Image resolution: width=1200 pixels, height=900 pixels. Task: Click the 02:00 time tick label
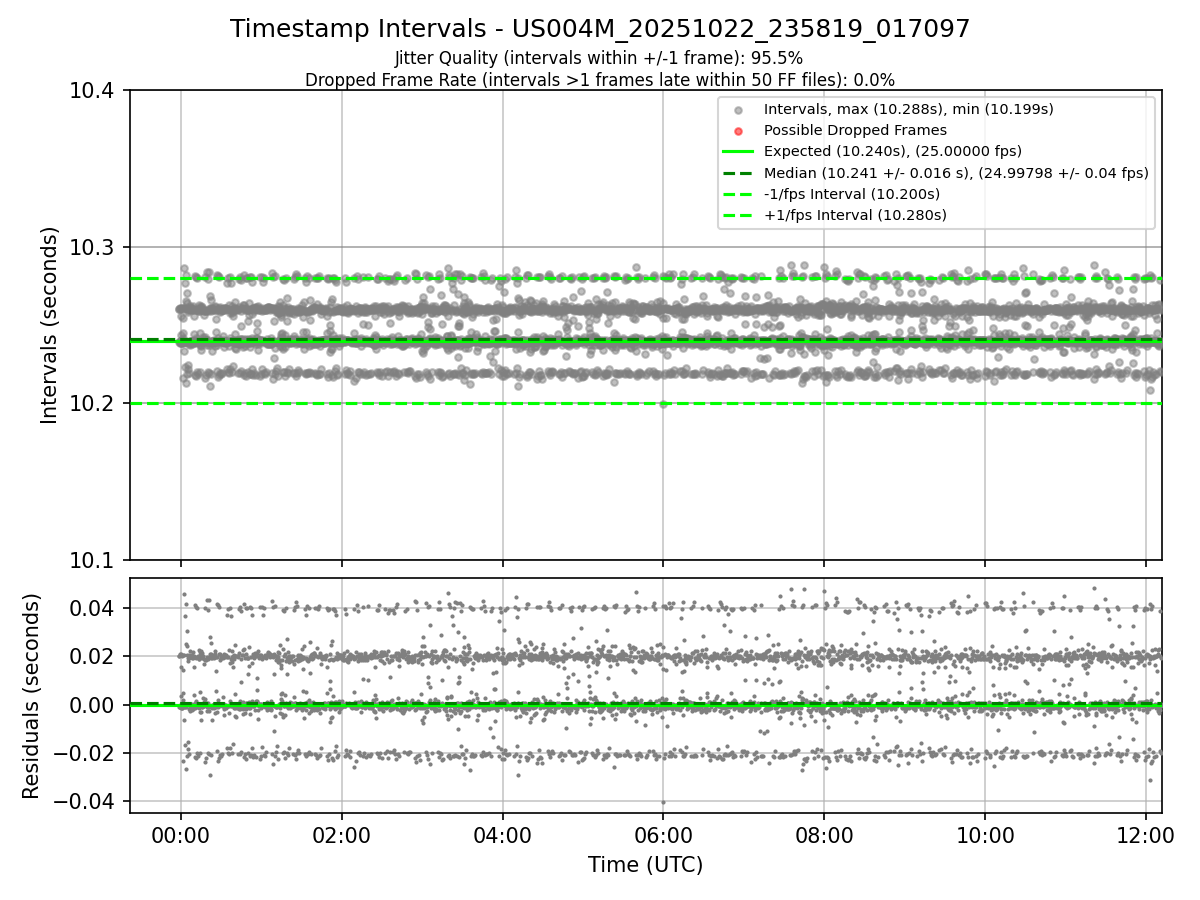341,833
